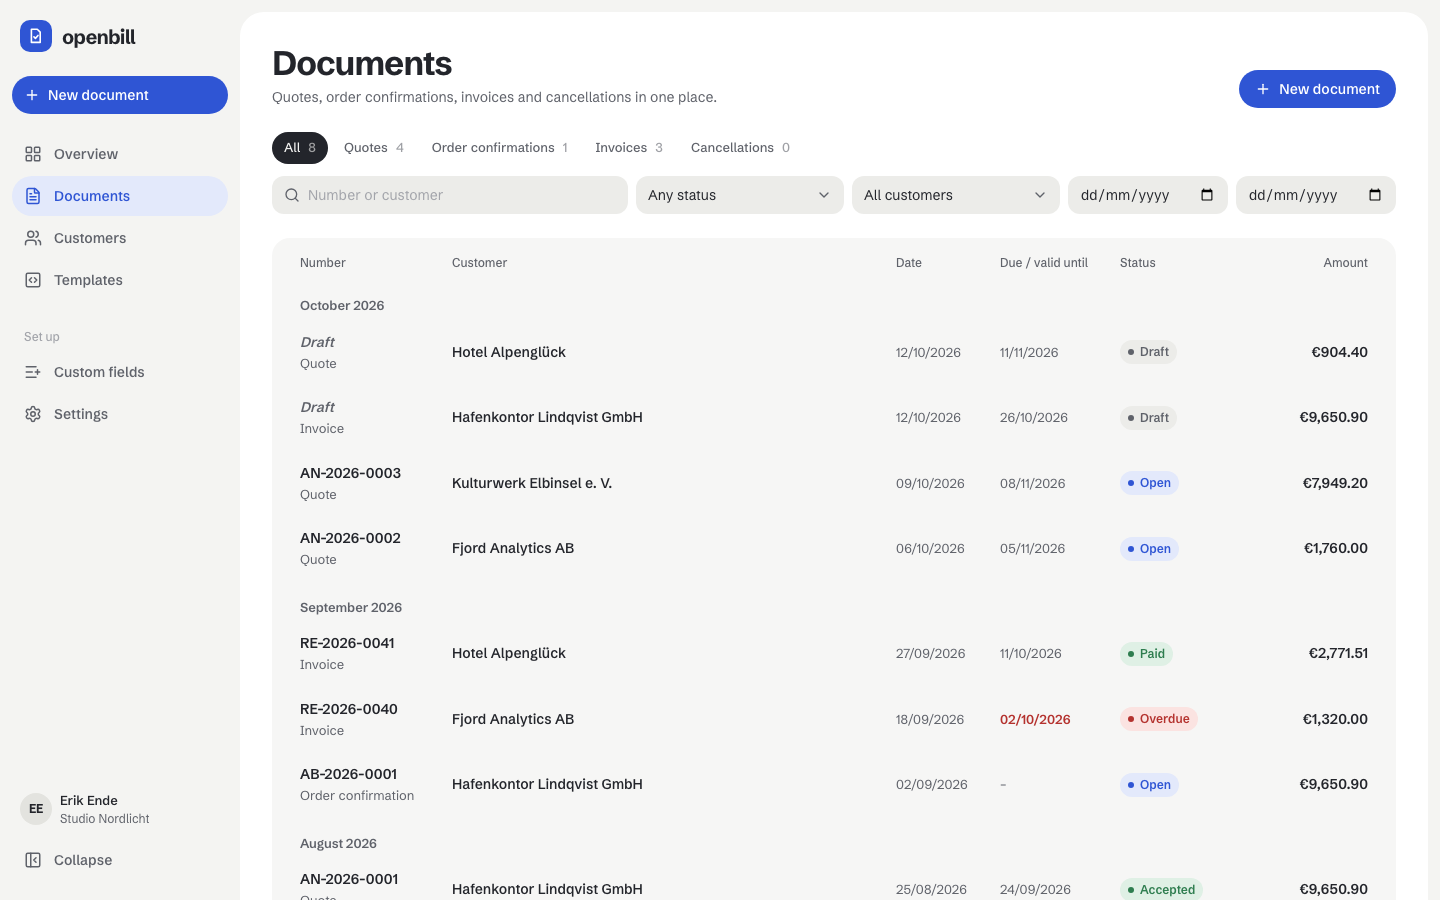This screenshot has width=1440, height=900.
Task: Open Settings in the sidebar
Action: coord(120,414)
